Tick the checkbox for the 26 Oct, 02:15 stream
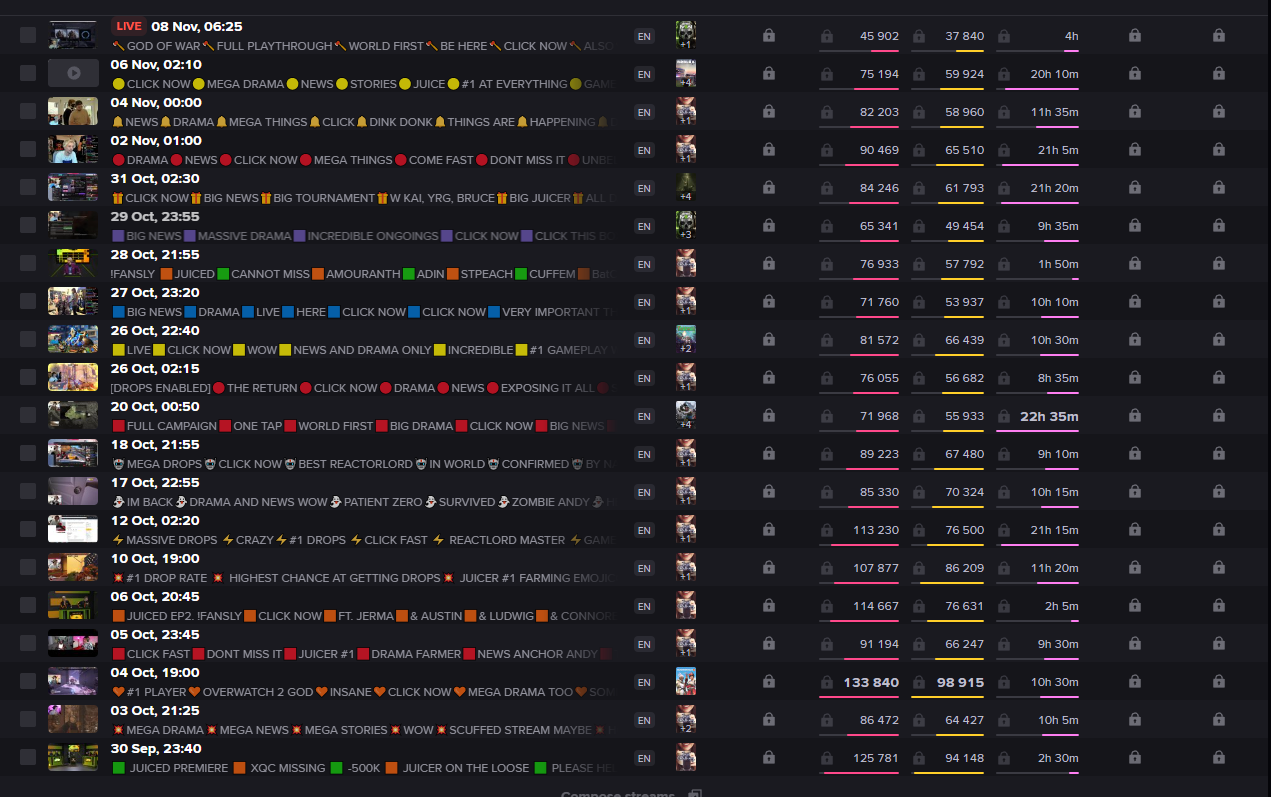 [x=28, y=377]
